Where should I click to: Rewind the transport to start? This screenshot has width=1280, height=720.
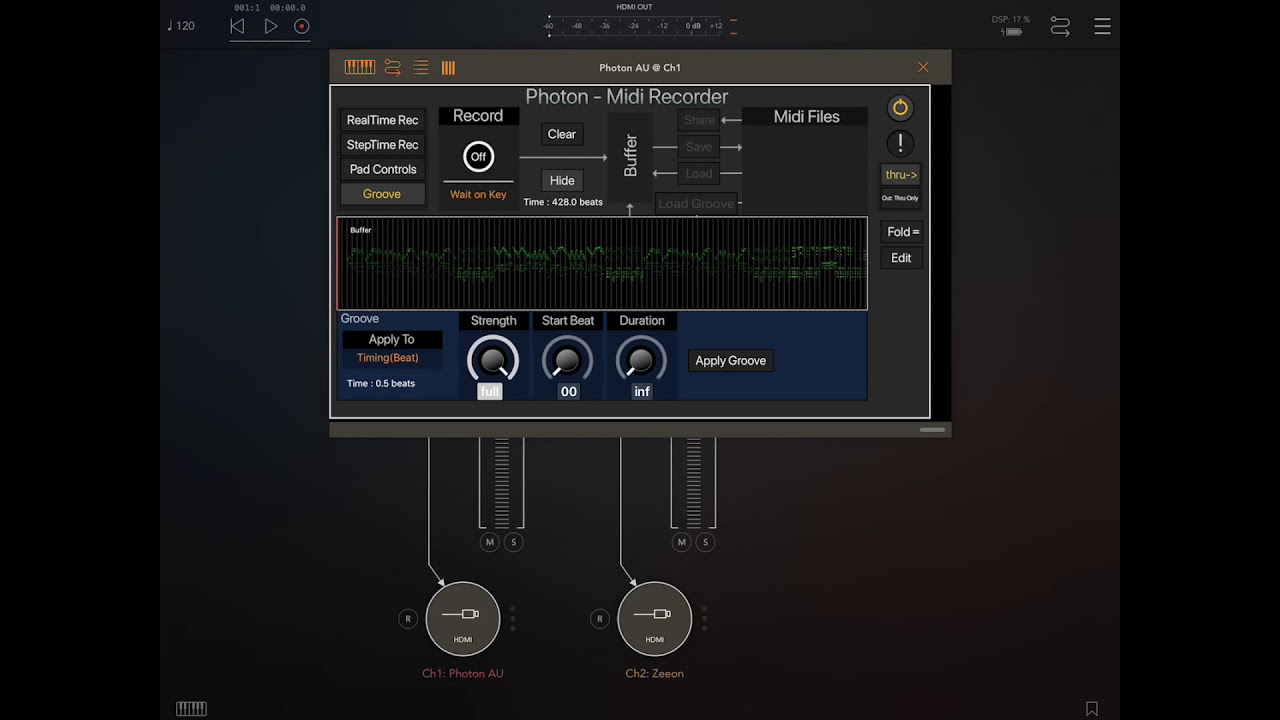237,26
